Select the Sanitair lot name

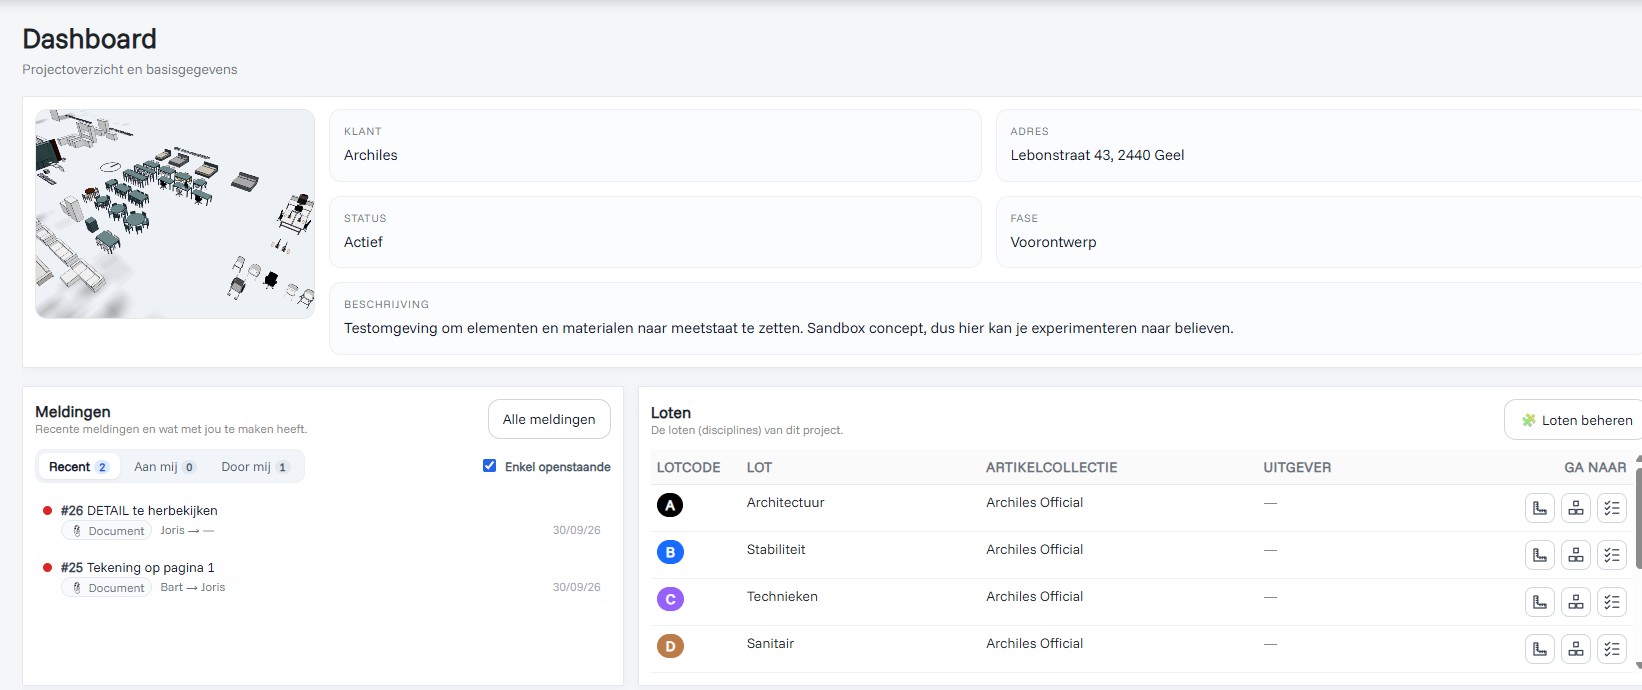tap(770, 643)
